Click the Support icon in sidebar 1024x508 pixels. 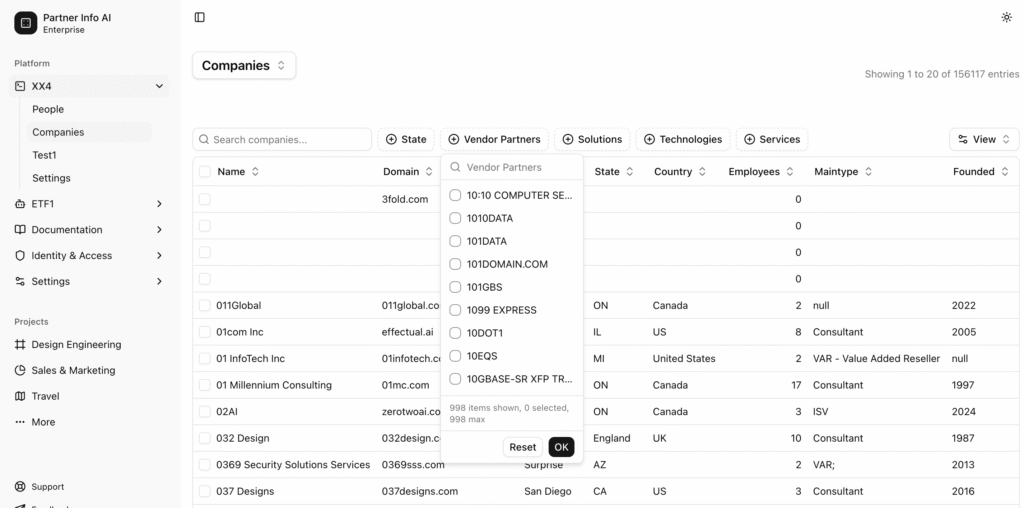coord(20,487)
